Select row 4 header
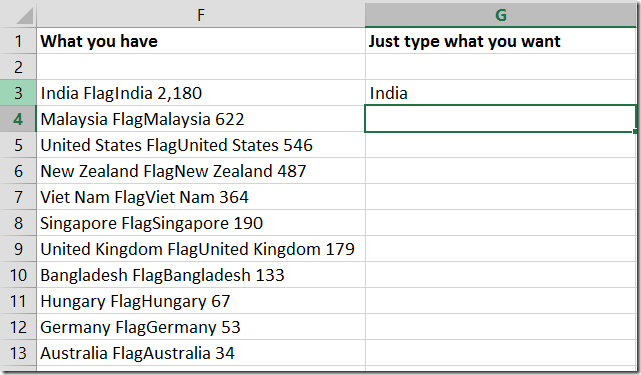The width and height of the screenshot is (641, 375). click(18, 119)
